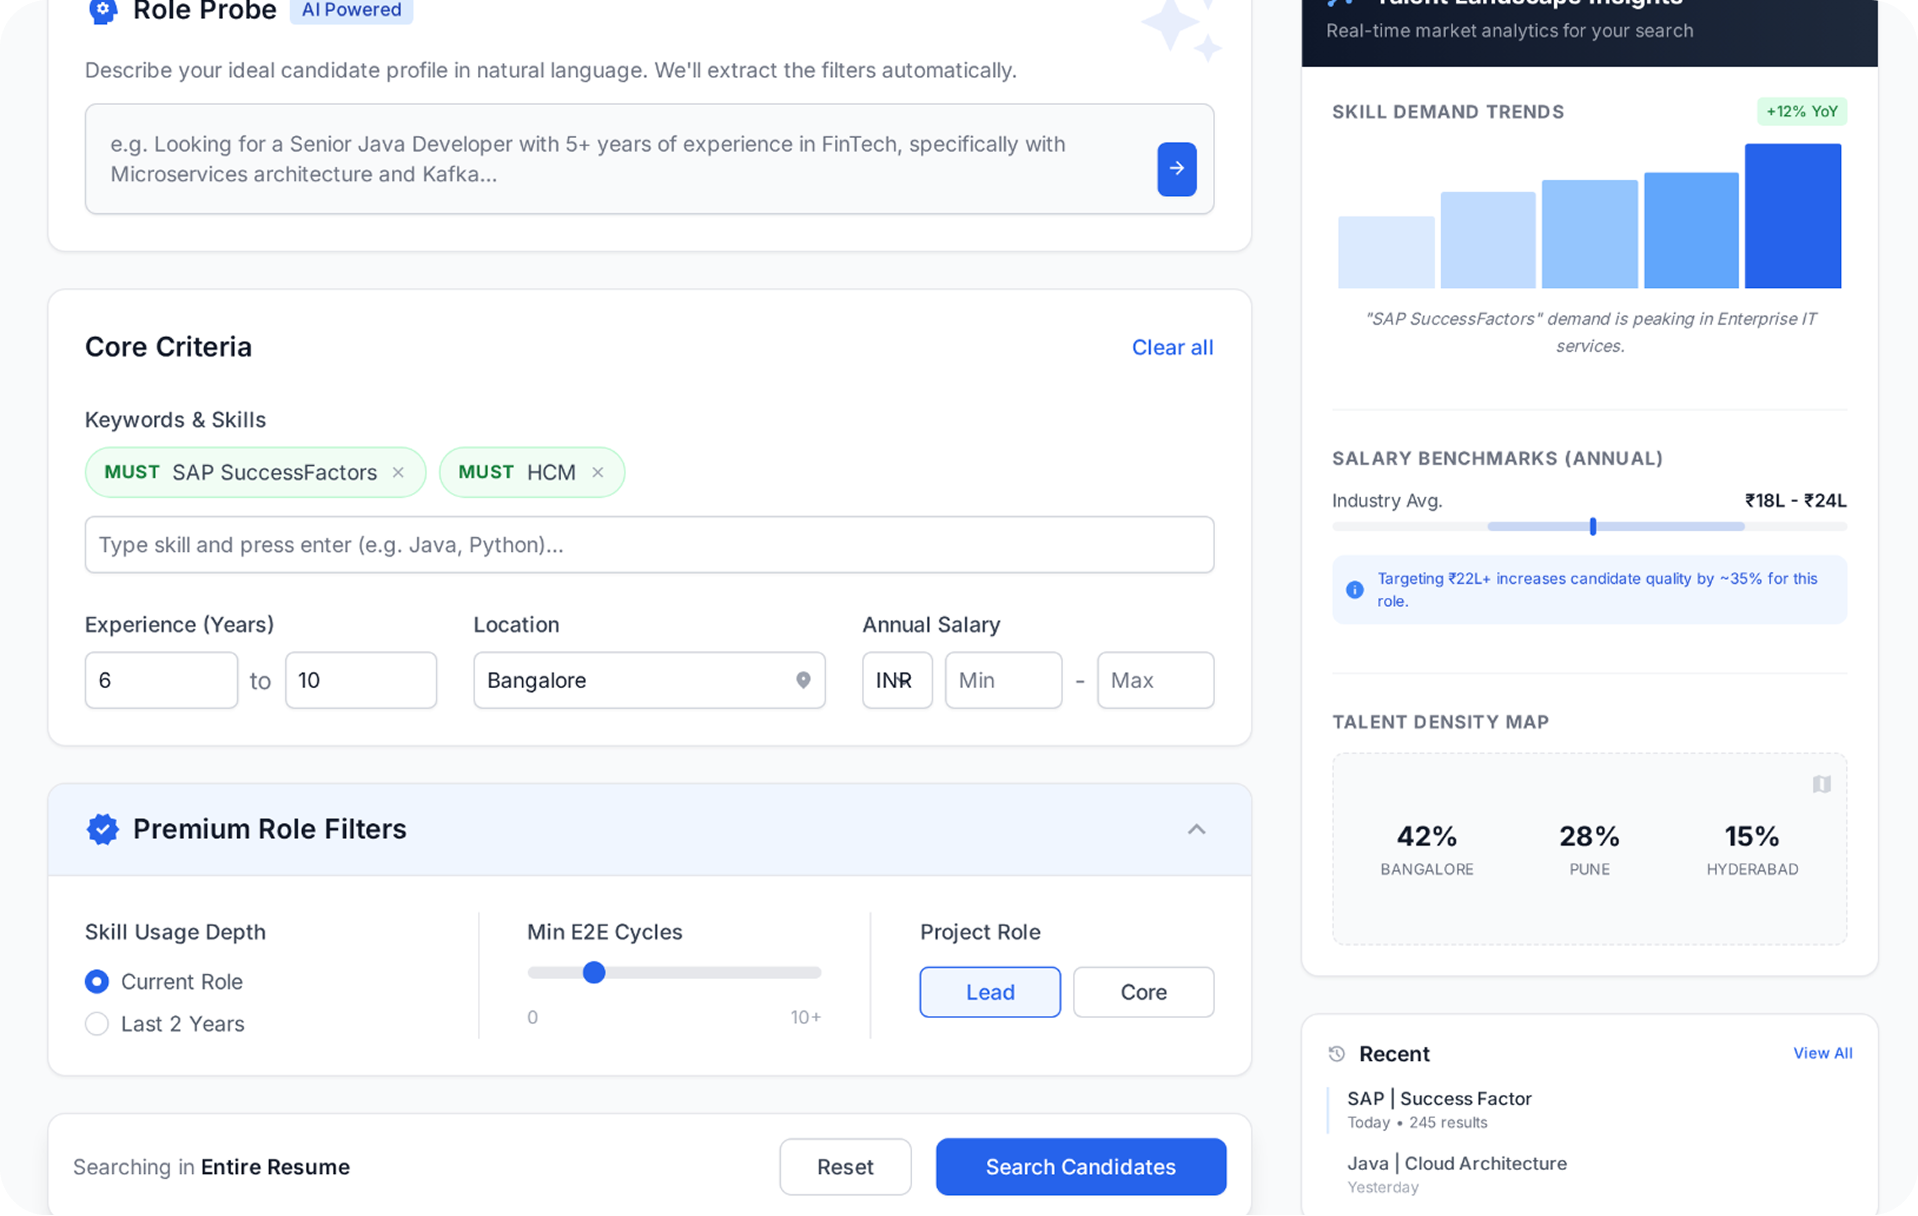The image size is (1918, 1216).
Task: Click the Industry Avg. salary benchmark marker
Action: coord(1592,526)
